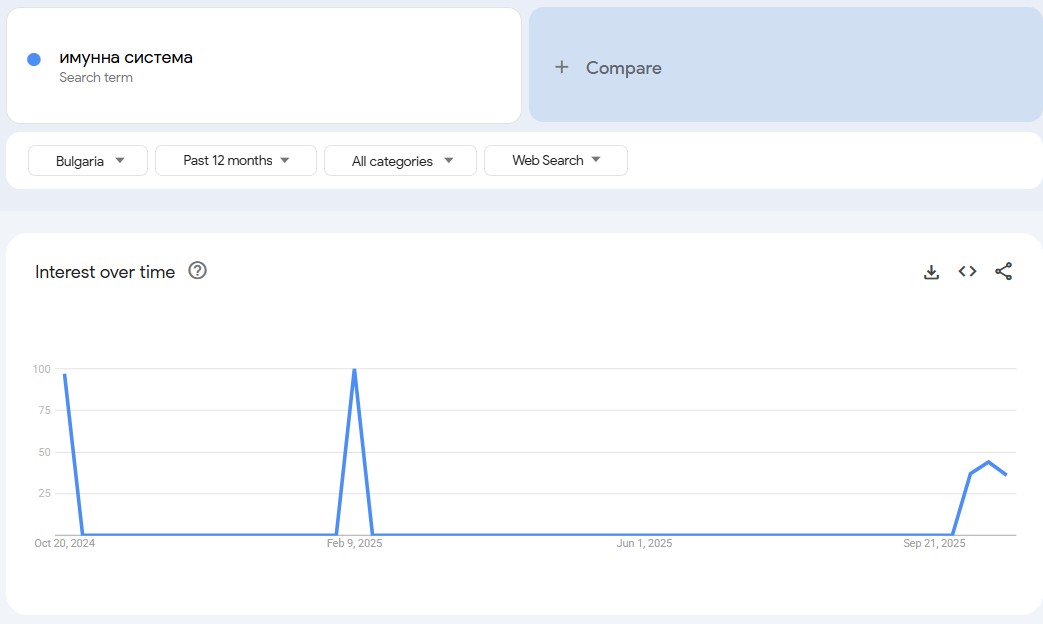1043x624 pixels.
Task: Open the All categories dropdown
Action: 400,161
